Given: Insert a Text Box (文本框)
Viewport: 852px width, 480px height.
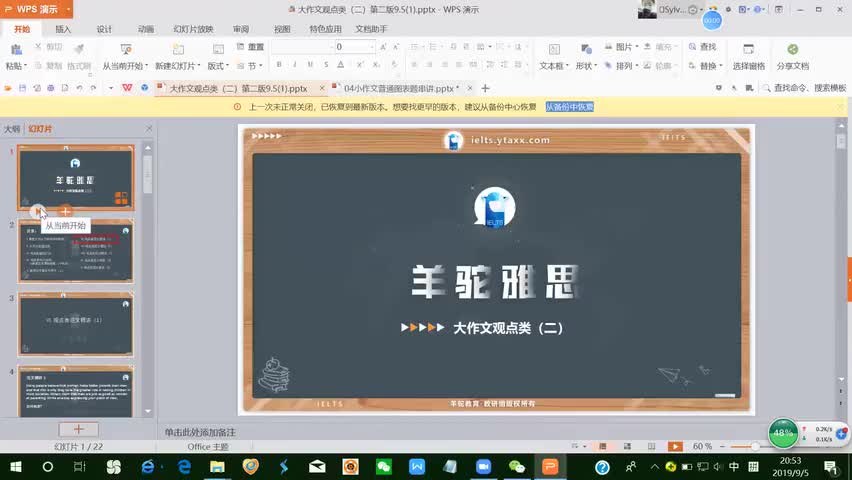Looking at the screenshot, I should tap(554, 57).
